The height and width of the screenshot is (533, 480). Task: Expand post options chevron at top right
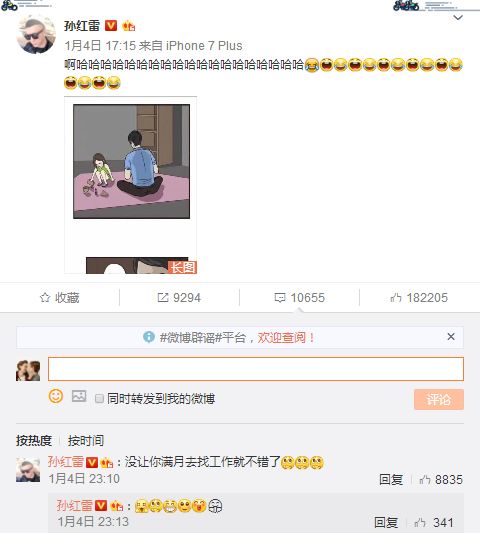(x=458, y=17)
